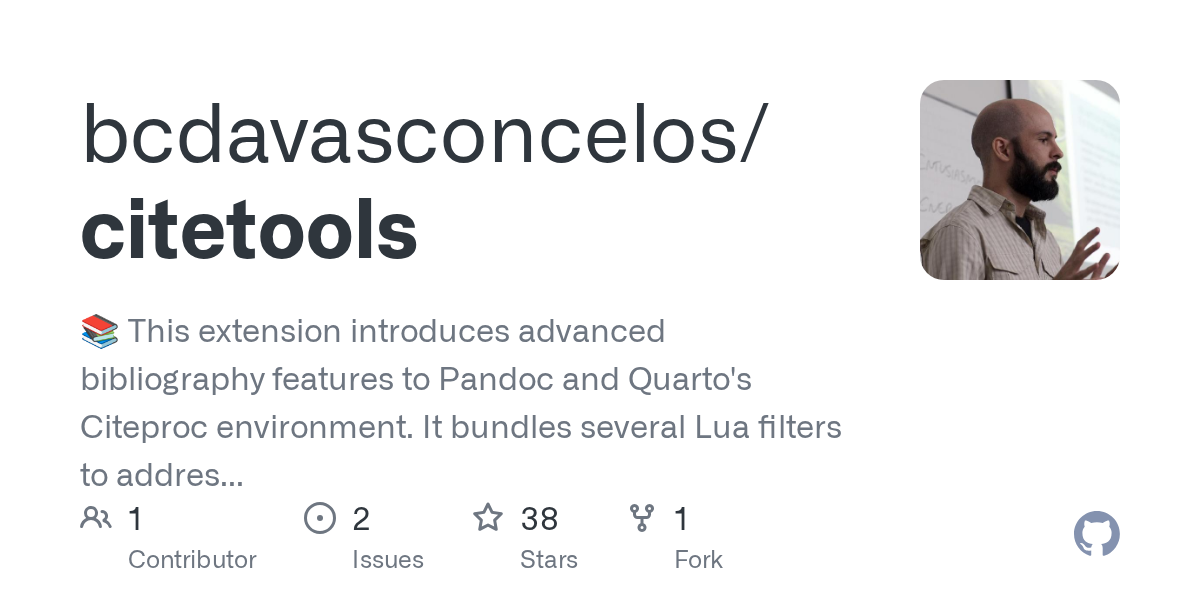Select the star count number 38

point(539,519)
